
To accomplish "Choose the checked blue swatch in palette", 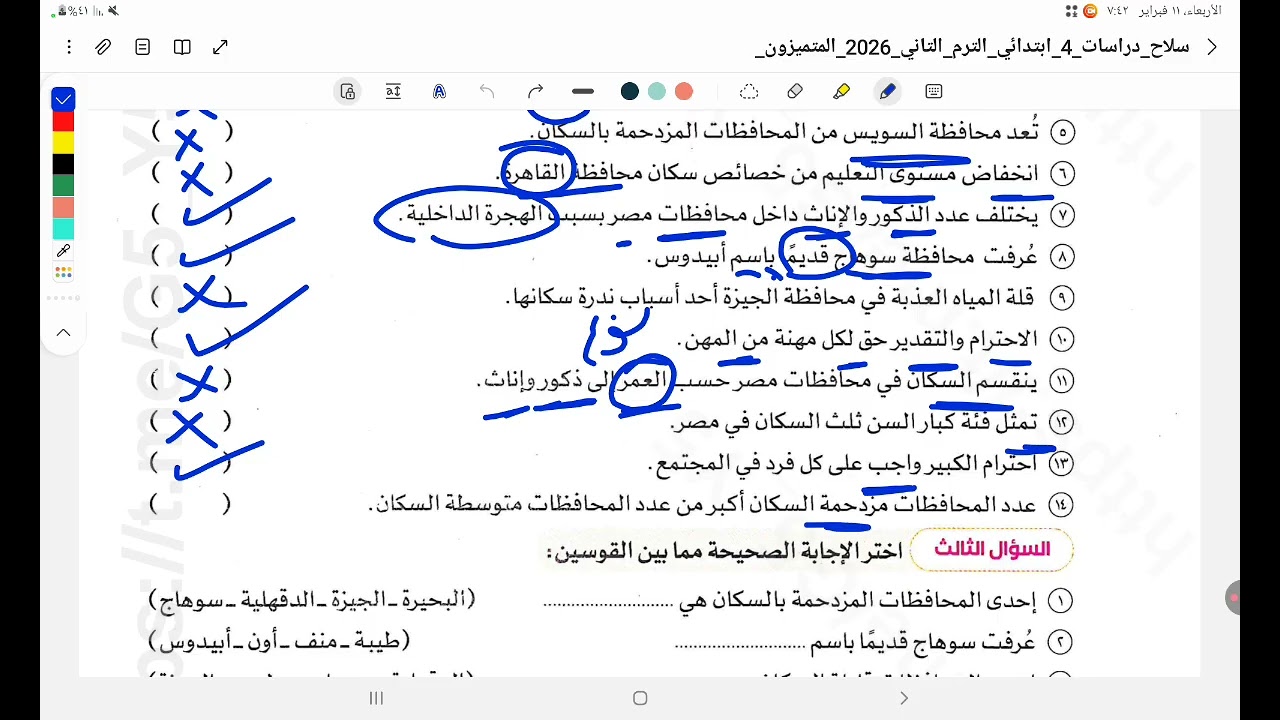I will click(63, 99).
